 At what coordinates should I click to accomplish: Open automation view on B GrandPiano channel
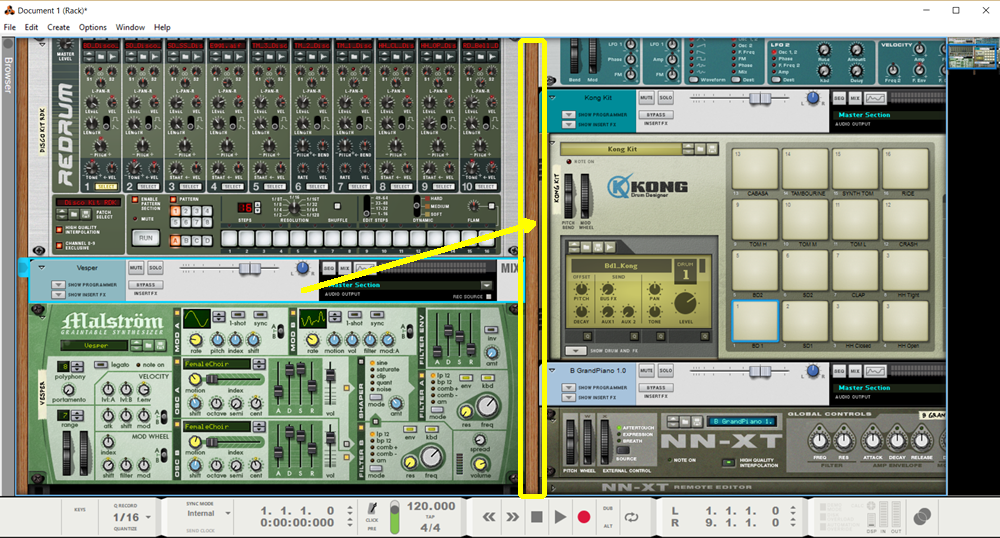(876, 371)
